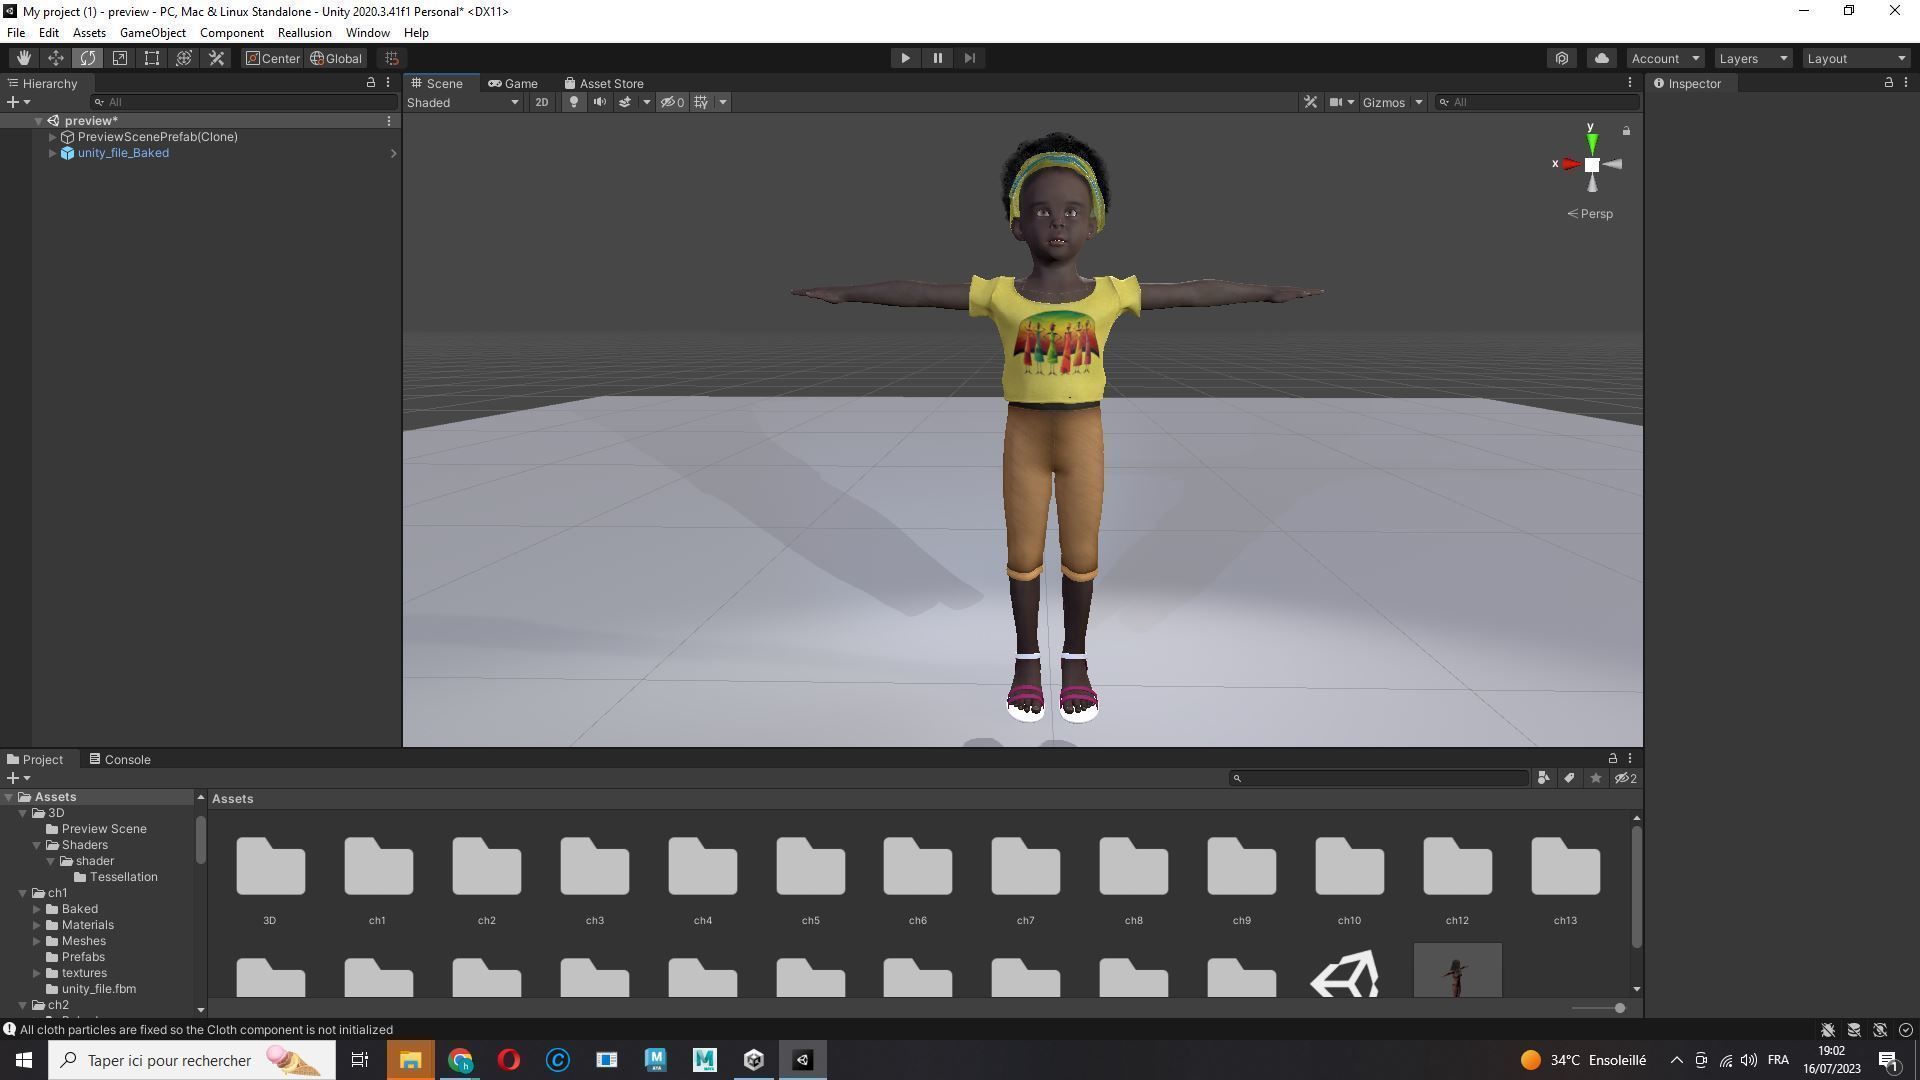The height and width of the screenshot is (1080, 1920).
Task: Expand unity_file_Baked in Hierarchy
Action: [52, 153]
